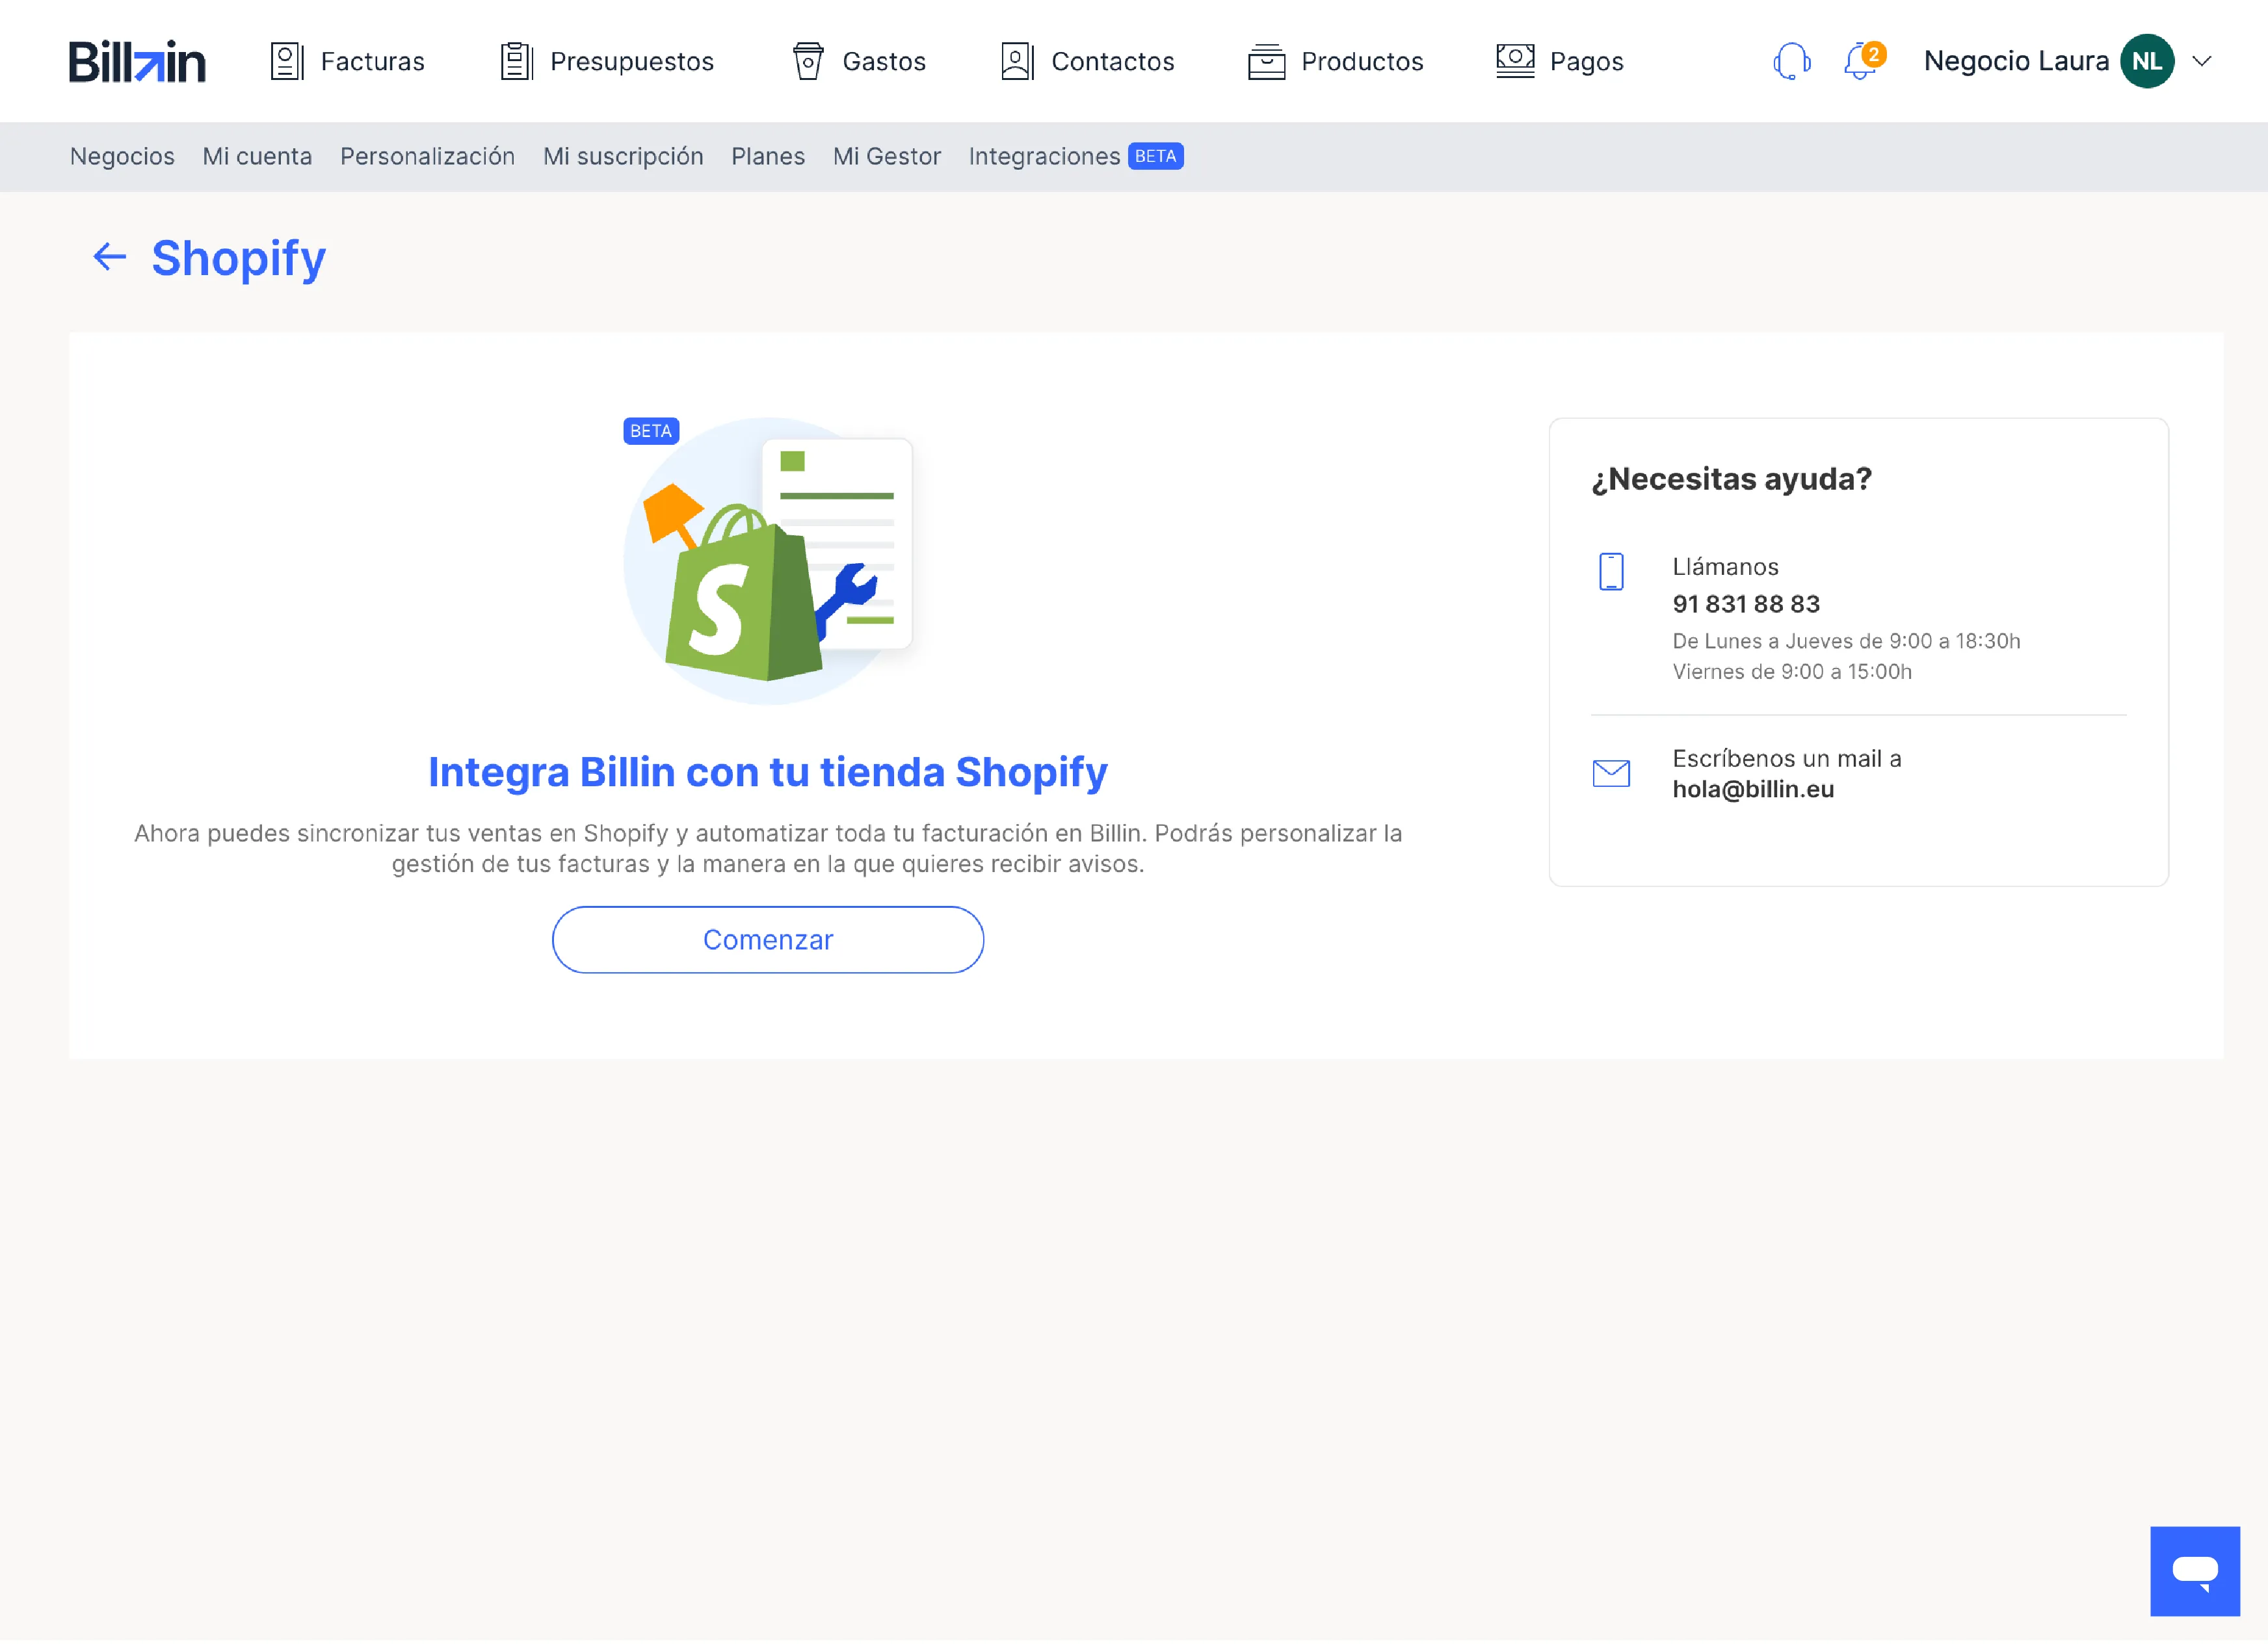Viewport: 2268px width, 1644px height.
Task: Switch to the Integraciones tab
Action: point(1044,157)
